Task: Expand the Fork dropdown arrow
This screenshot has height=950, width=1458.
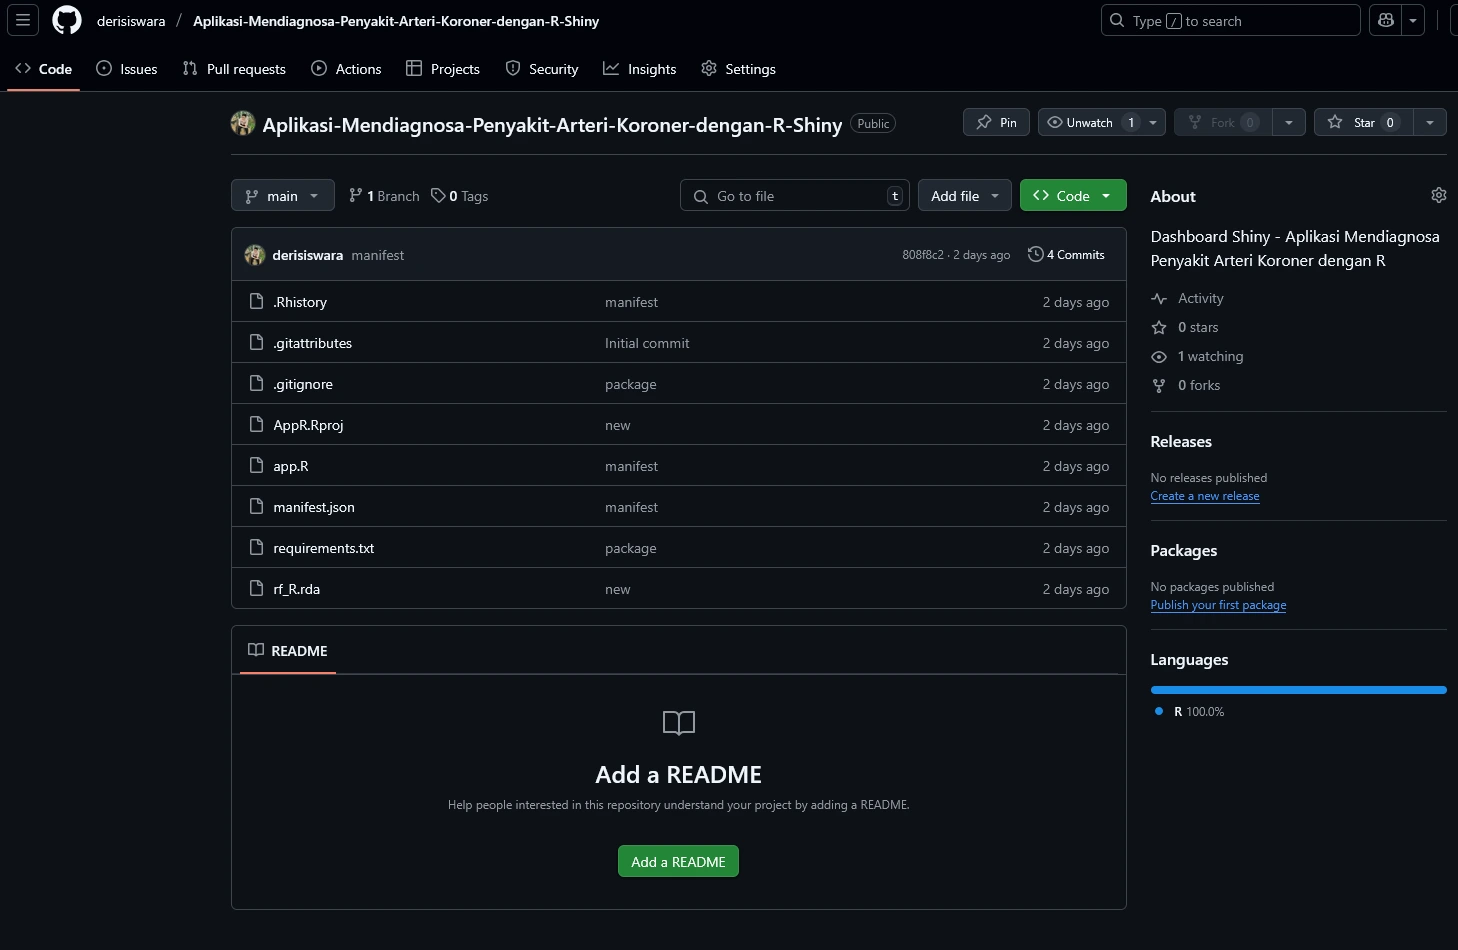Action: coord(1289,122)
